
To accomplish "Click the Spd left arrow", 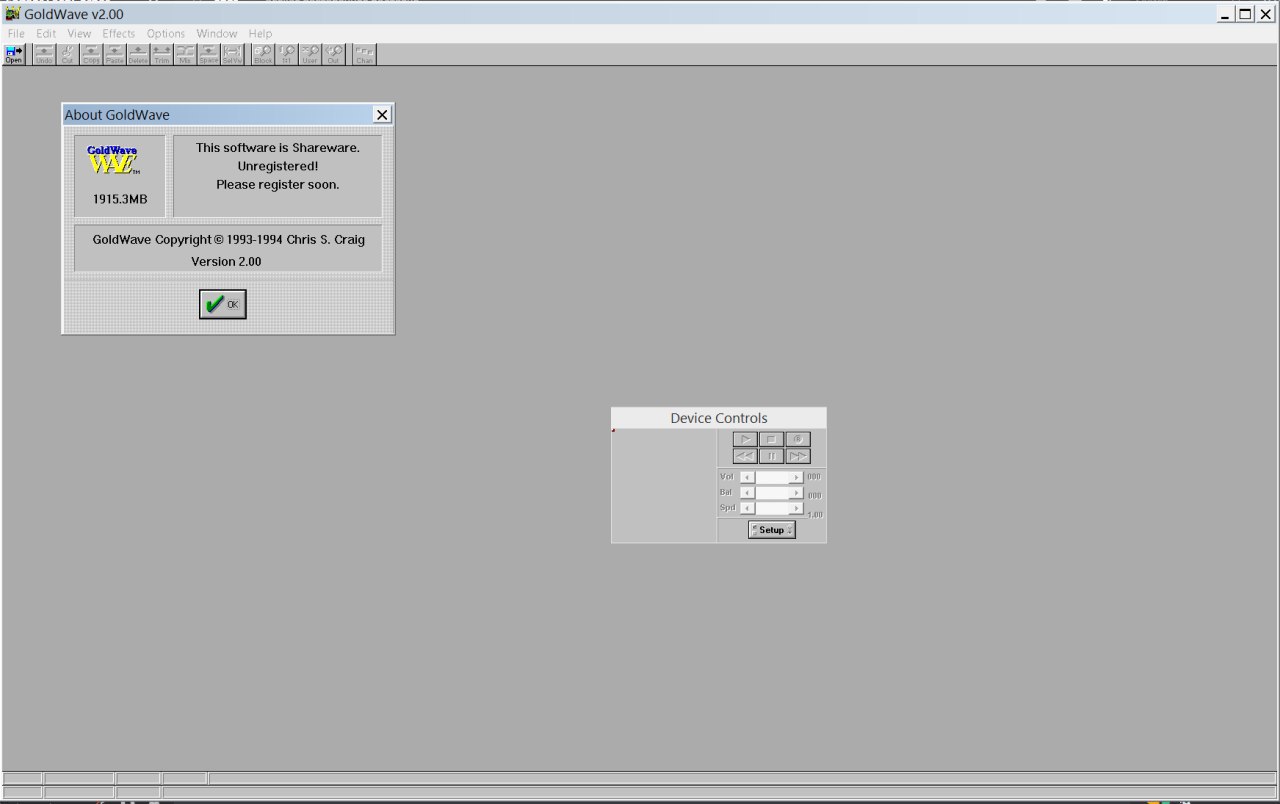I will (x=747, y=508).
